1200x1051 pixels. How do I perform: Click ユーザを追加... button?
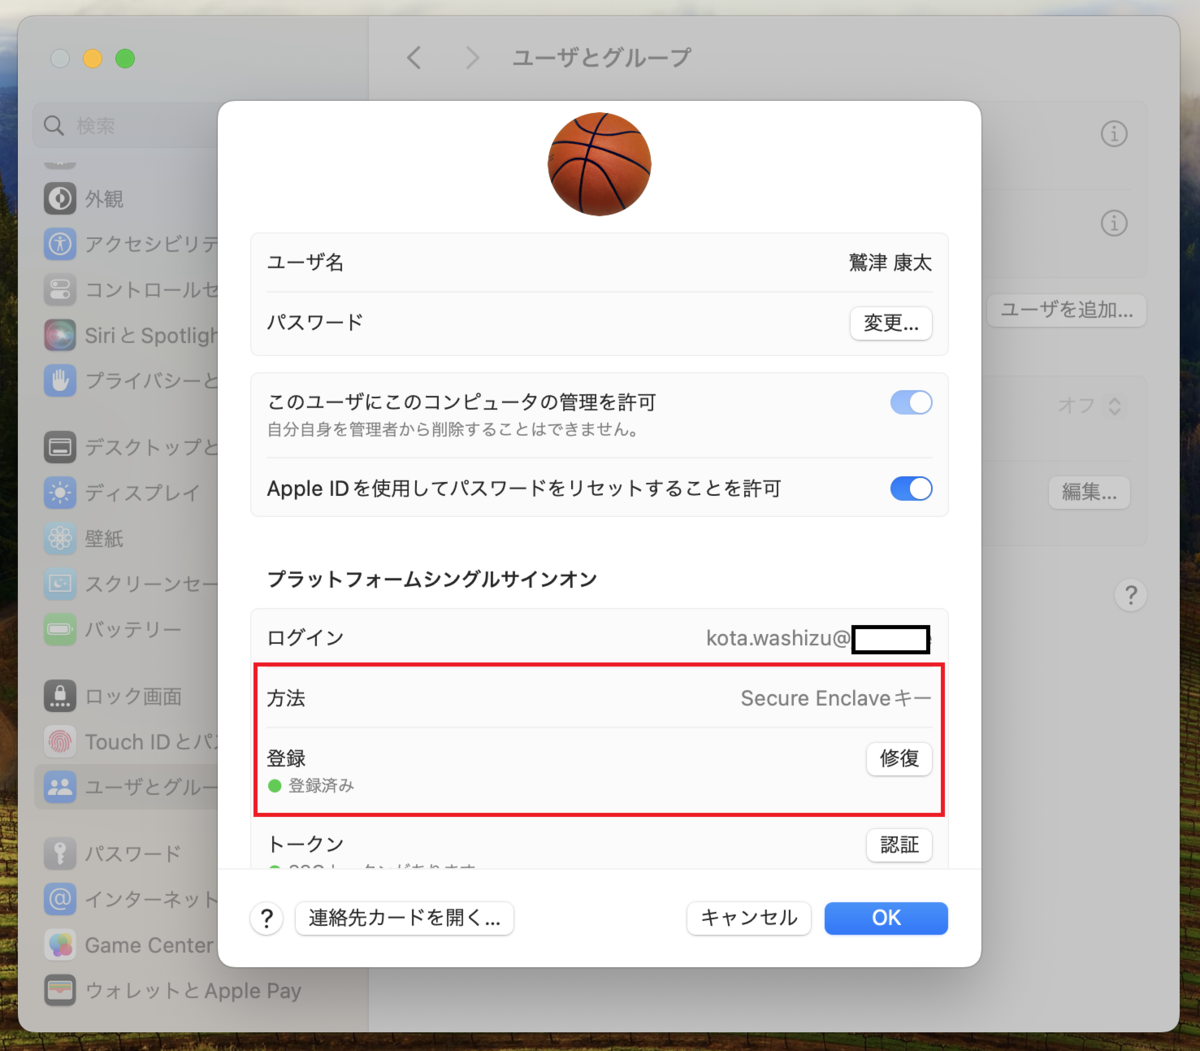pos(1067,310)
